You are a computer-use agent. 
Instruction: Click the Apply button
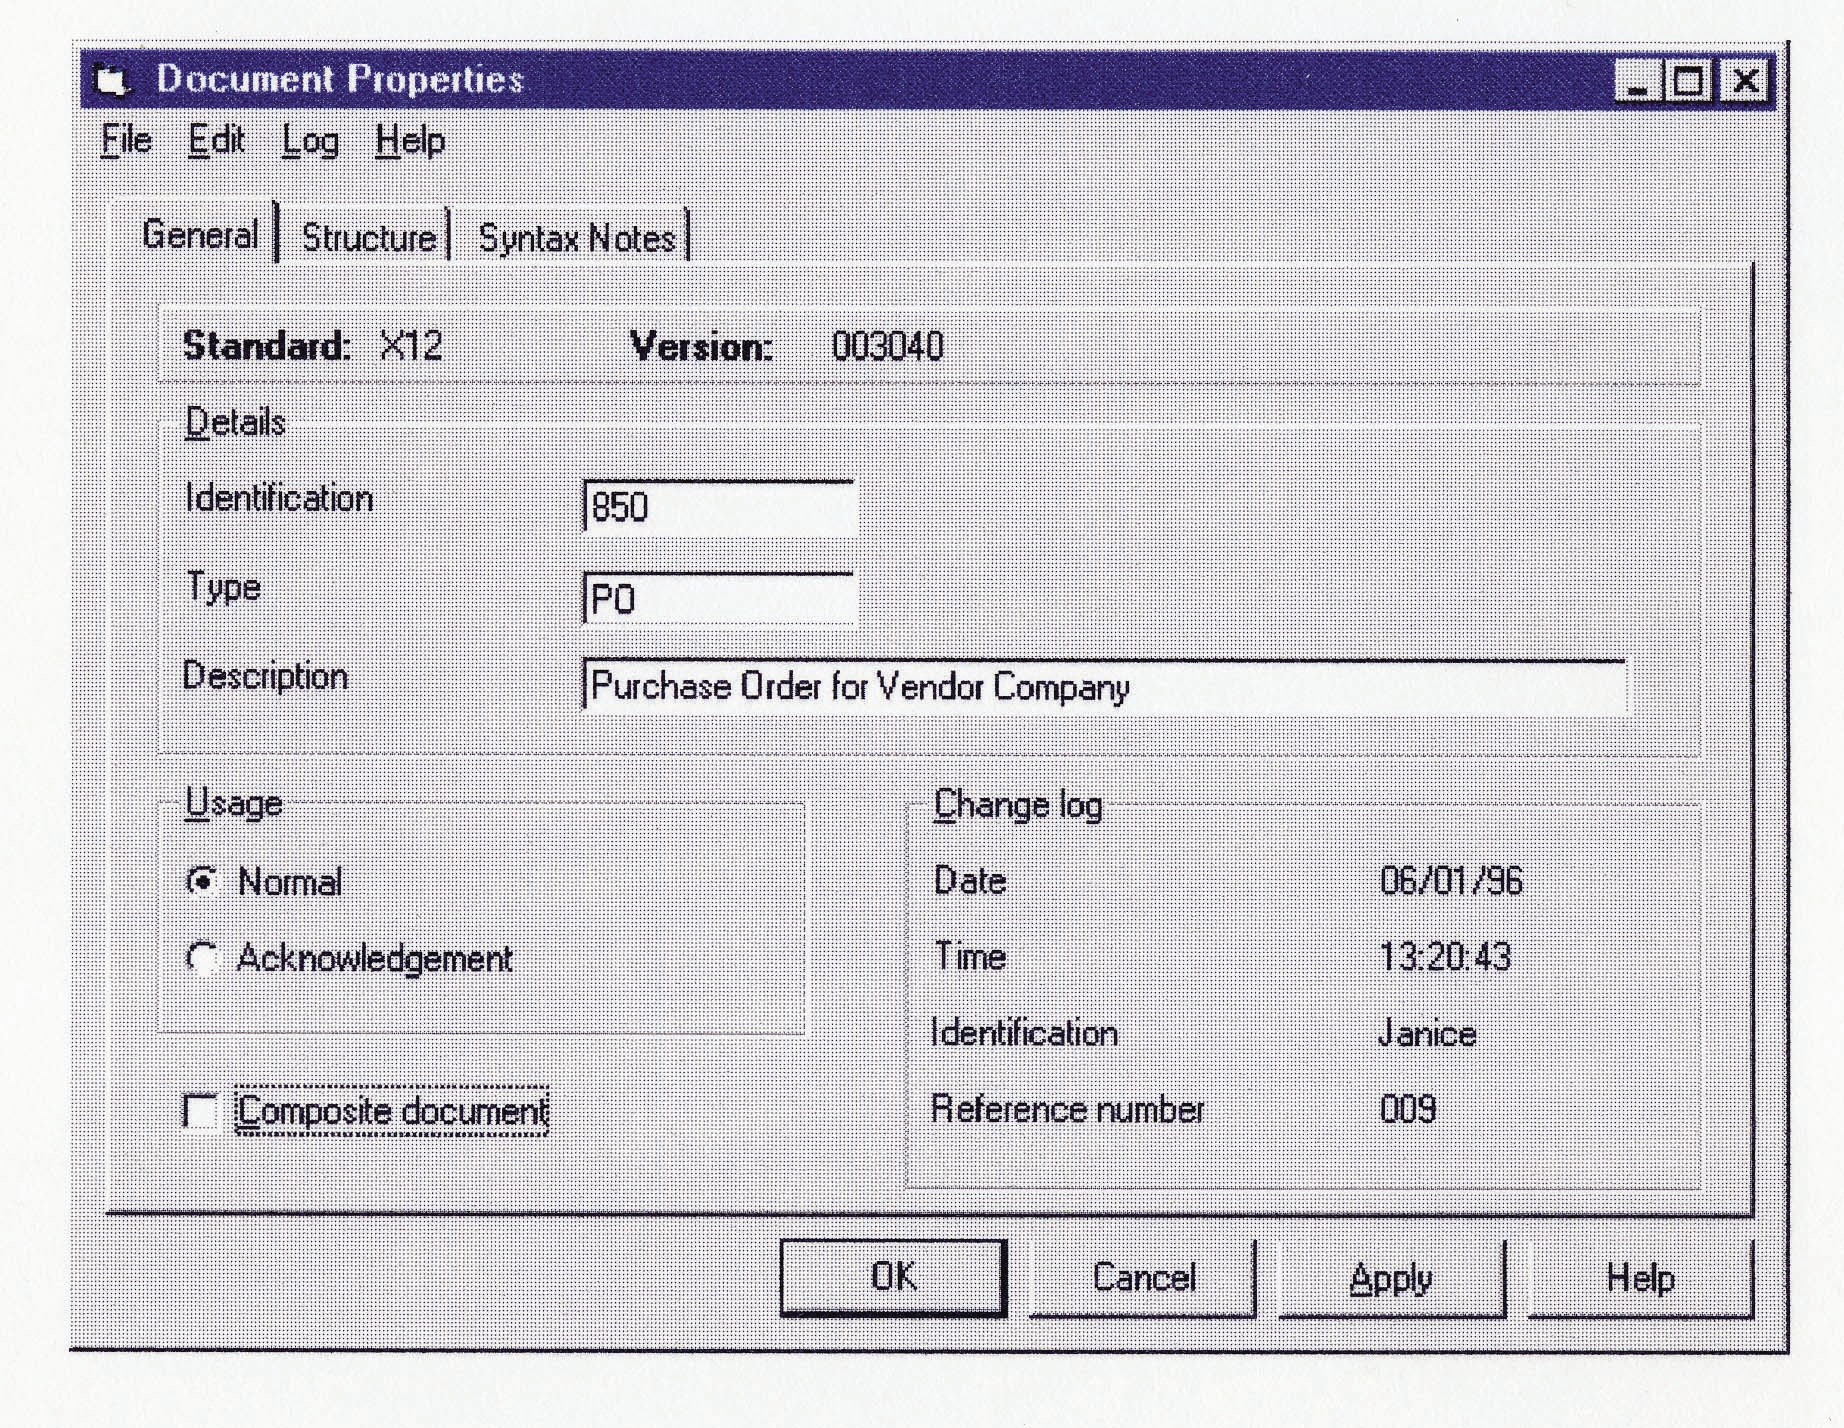[x=1391, y=1279]
